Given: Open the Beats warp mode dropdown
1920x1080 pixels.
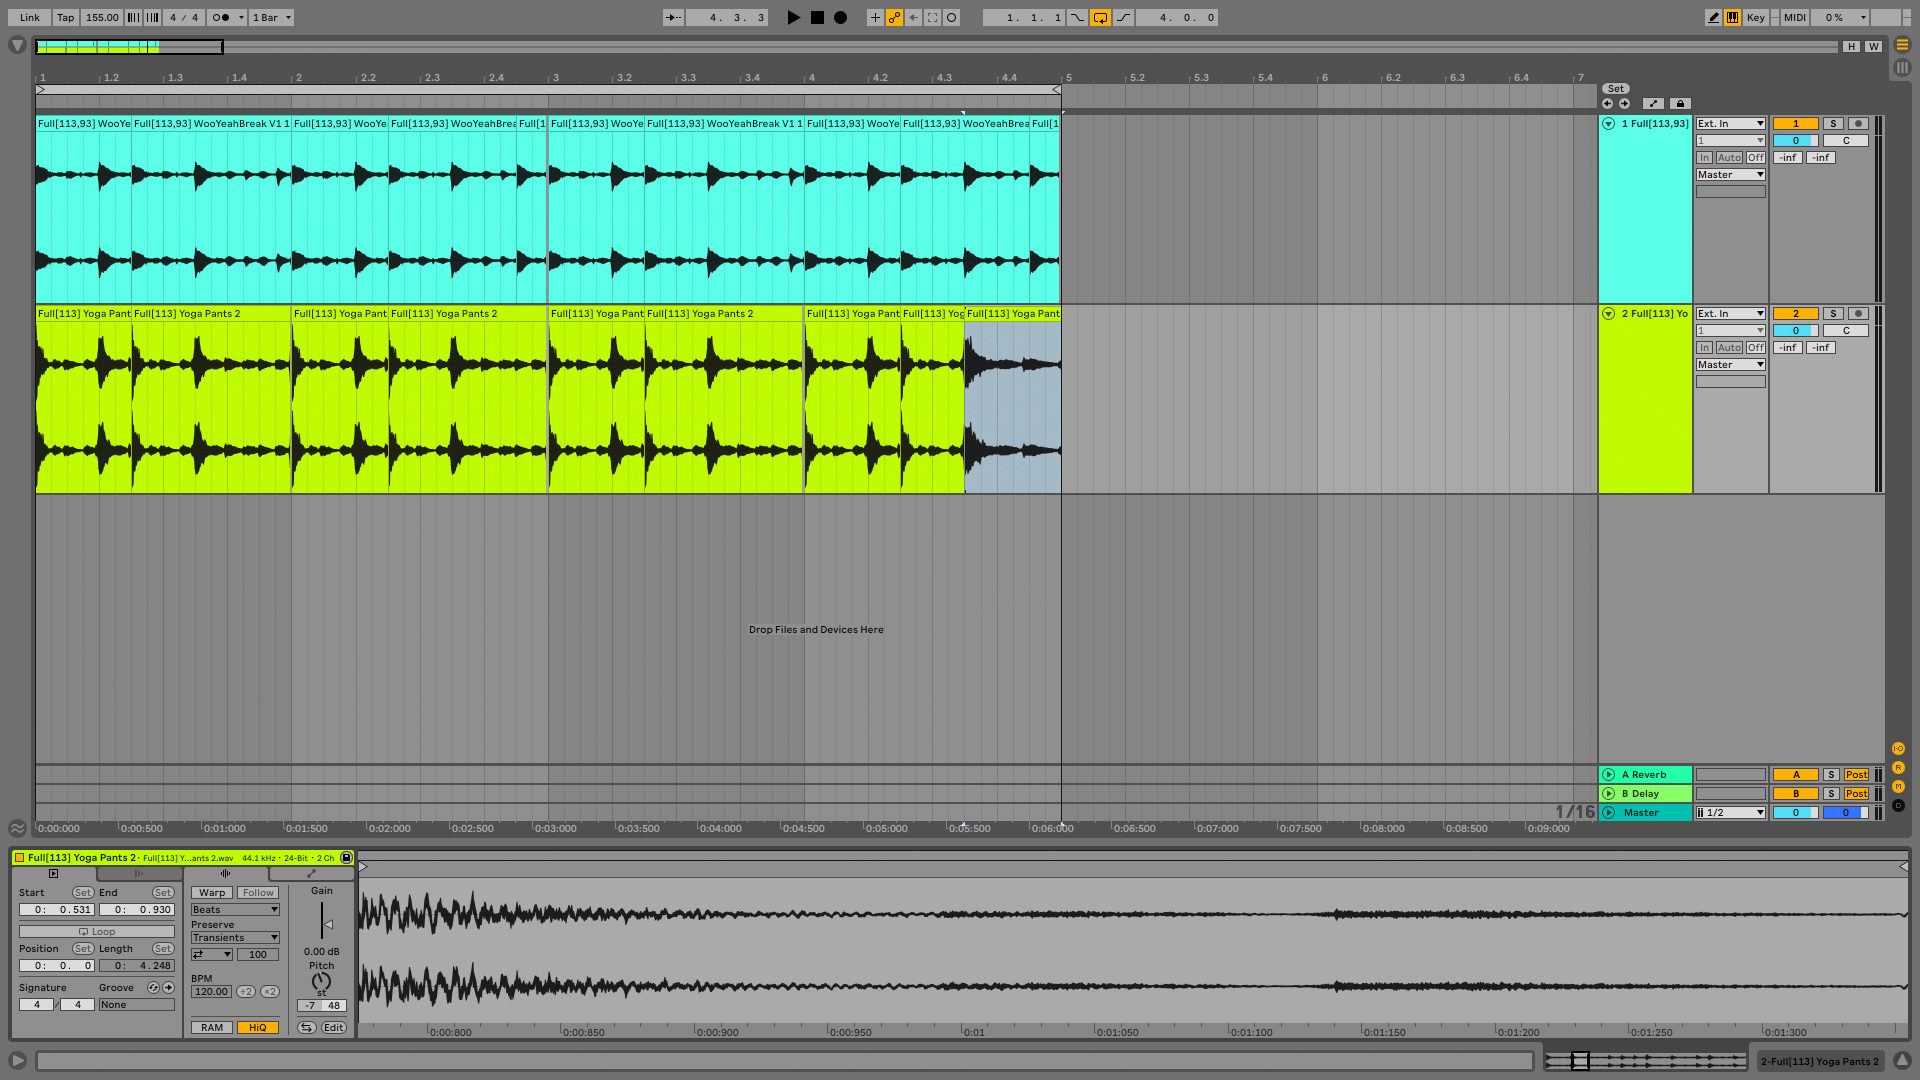Looking at the screenshot, I should 235,909.
